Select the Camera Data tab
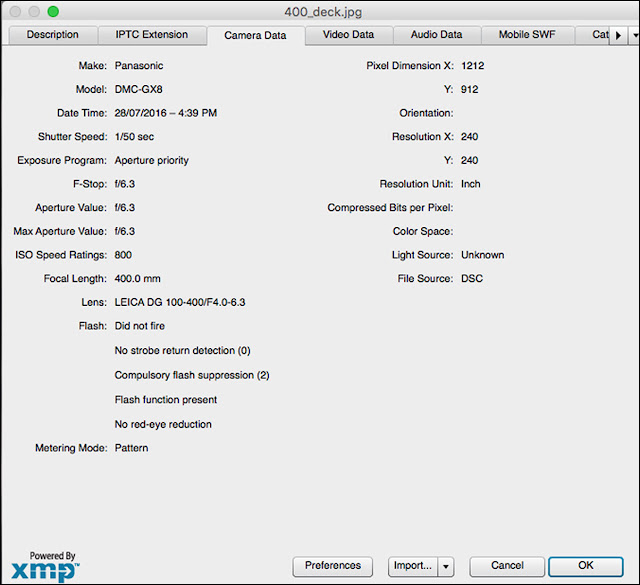 255,36
